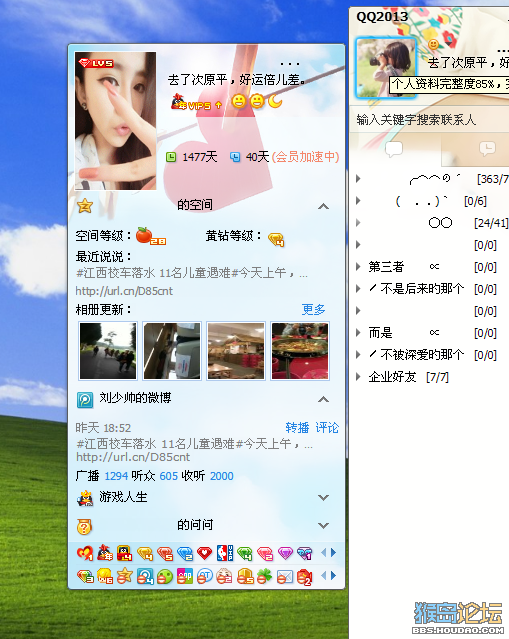Click the heart level 1 badge icon
This screenshot has width=509, height=639.
point(85,553)
